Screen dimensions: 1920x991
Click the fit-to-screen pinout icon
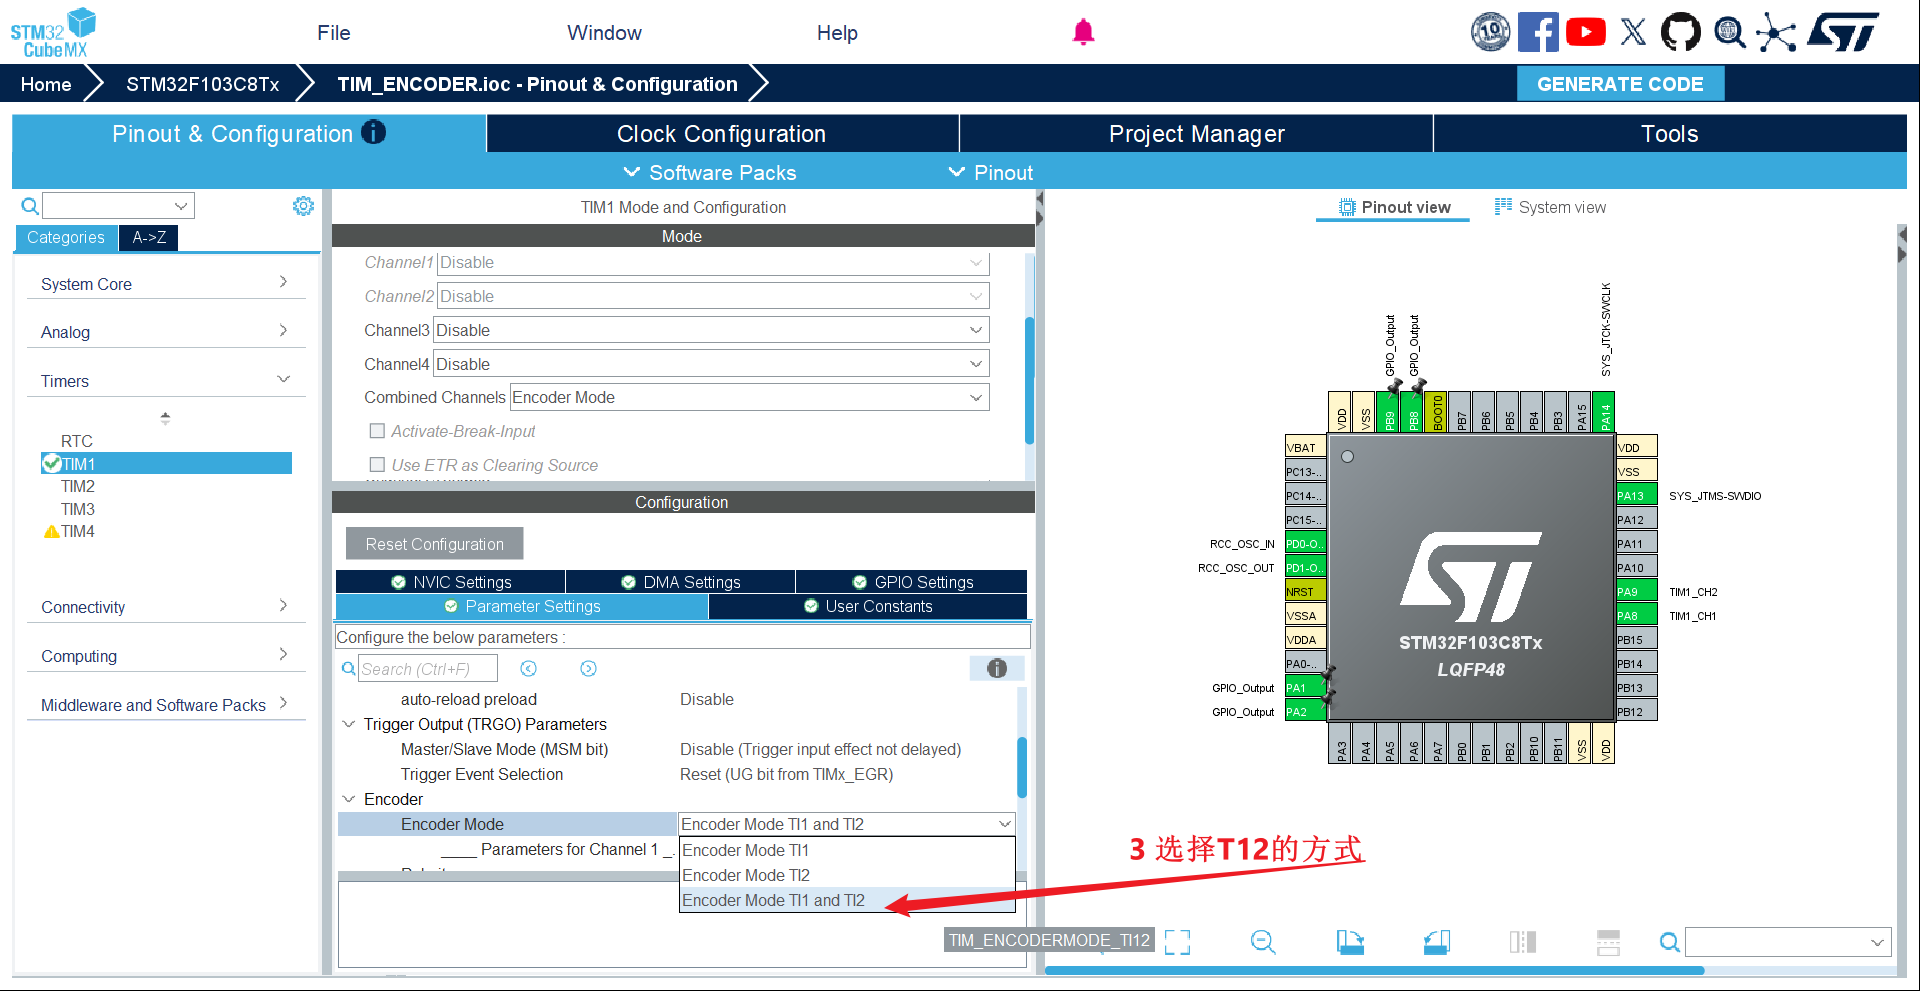pos(1178,942)
